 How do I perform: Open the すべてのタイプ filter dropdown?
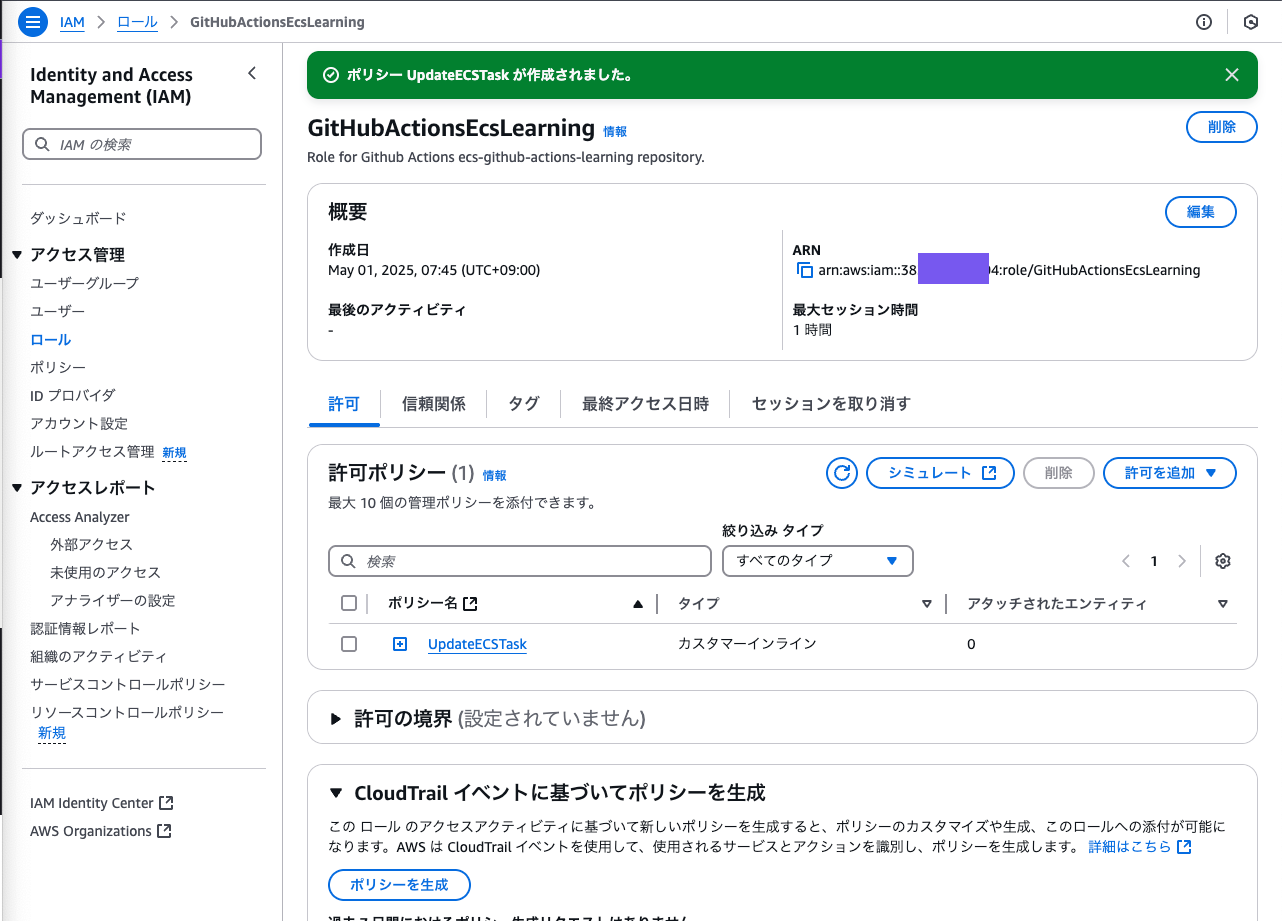coord(817,561)
